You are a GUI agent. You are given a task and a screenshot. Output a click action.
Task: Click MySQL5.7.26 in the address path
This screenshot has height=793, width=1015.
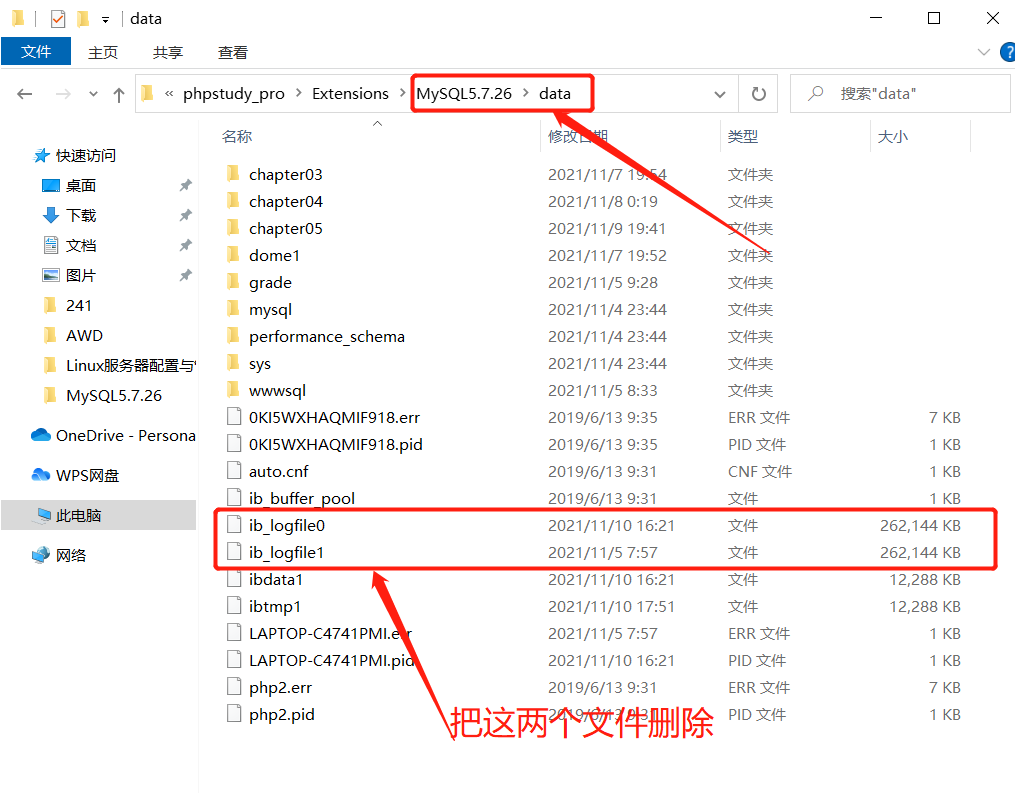[x=463, y=94]
